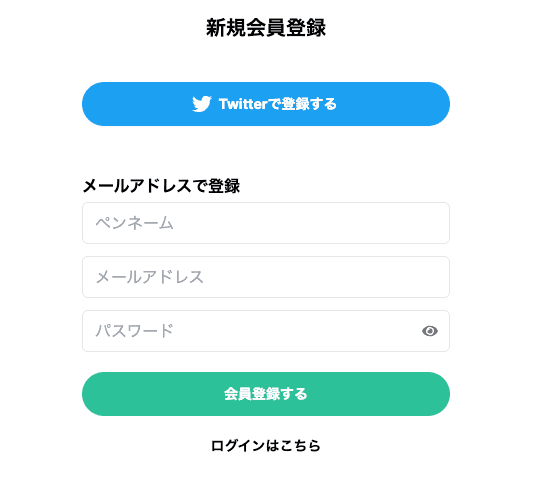
Task: Focus the ペンネーム input field
Action: (x=266, y=223)
